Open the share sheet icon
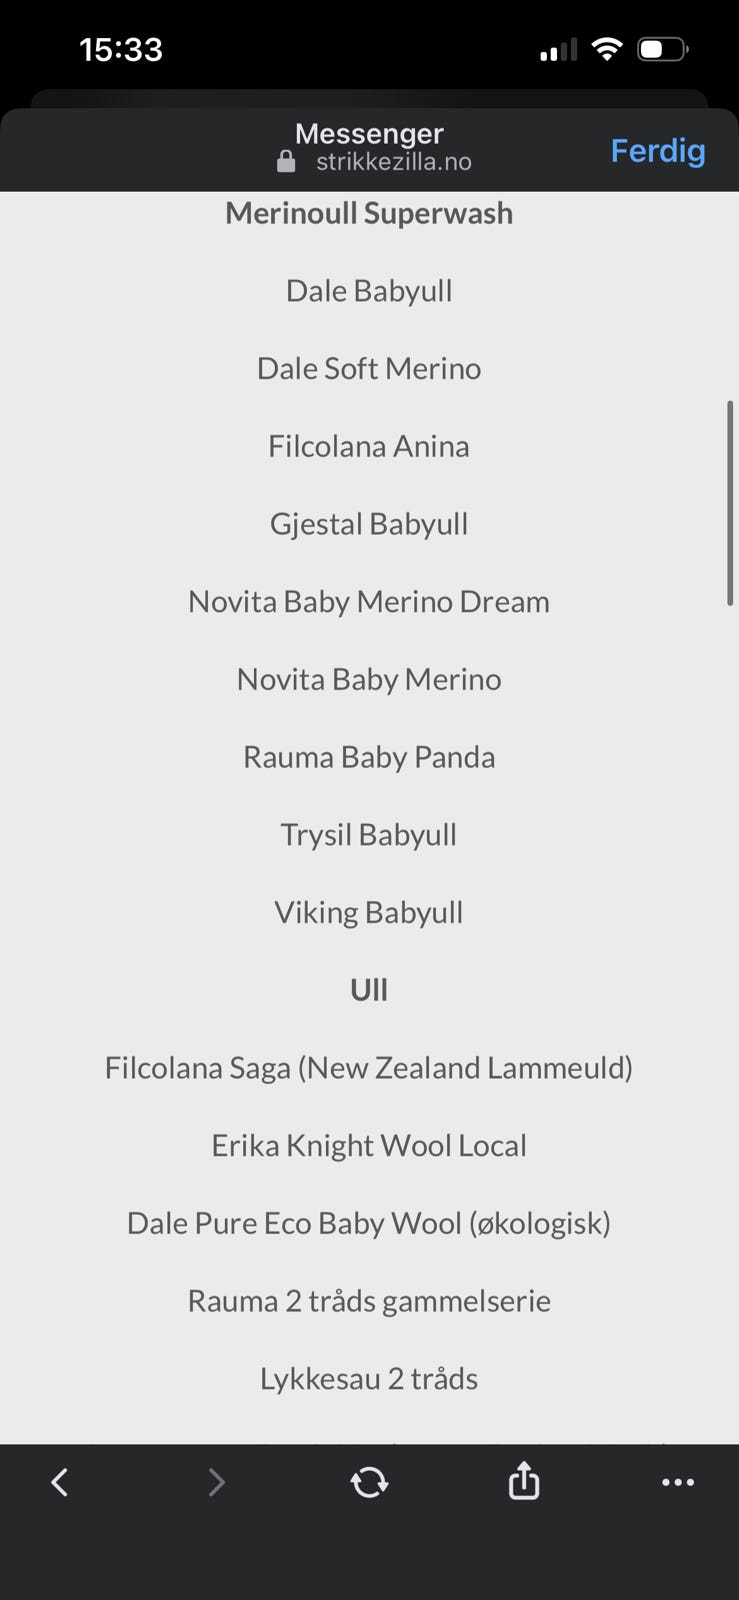Viewport: 739px width, 1600px height. point(524,1481)
